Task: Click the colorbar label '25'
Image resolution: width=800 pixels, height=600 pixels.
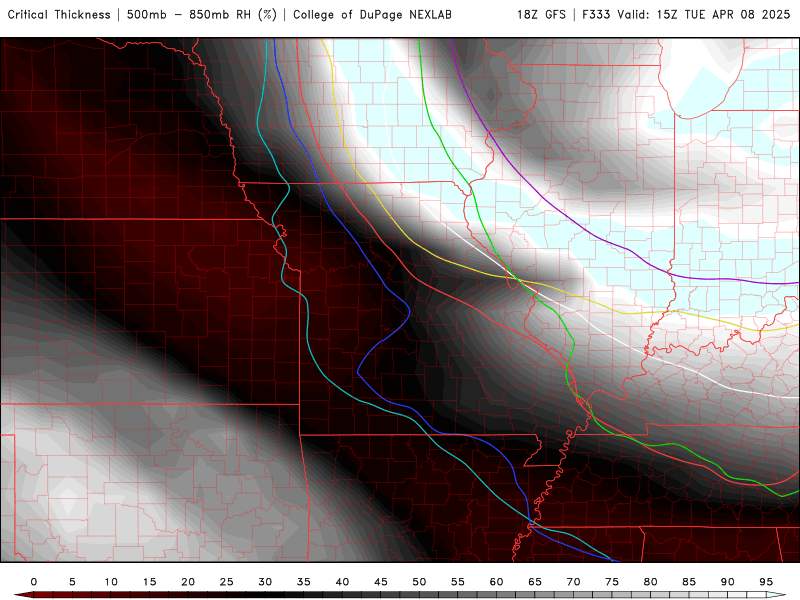Action: (227, 582)
